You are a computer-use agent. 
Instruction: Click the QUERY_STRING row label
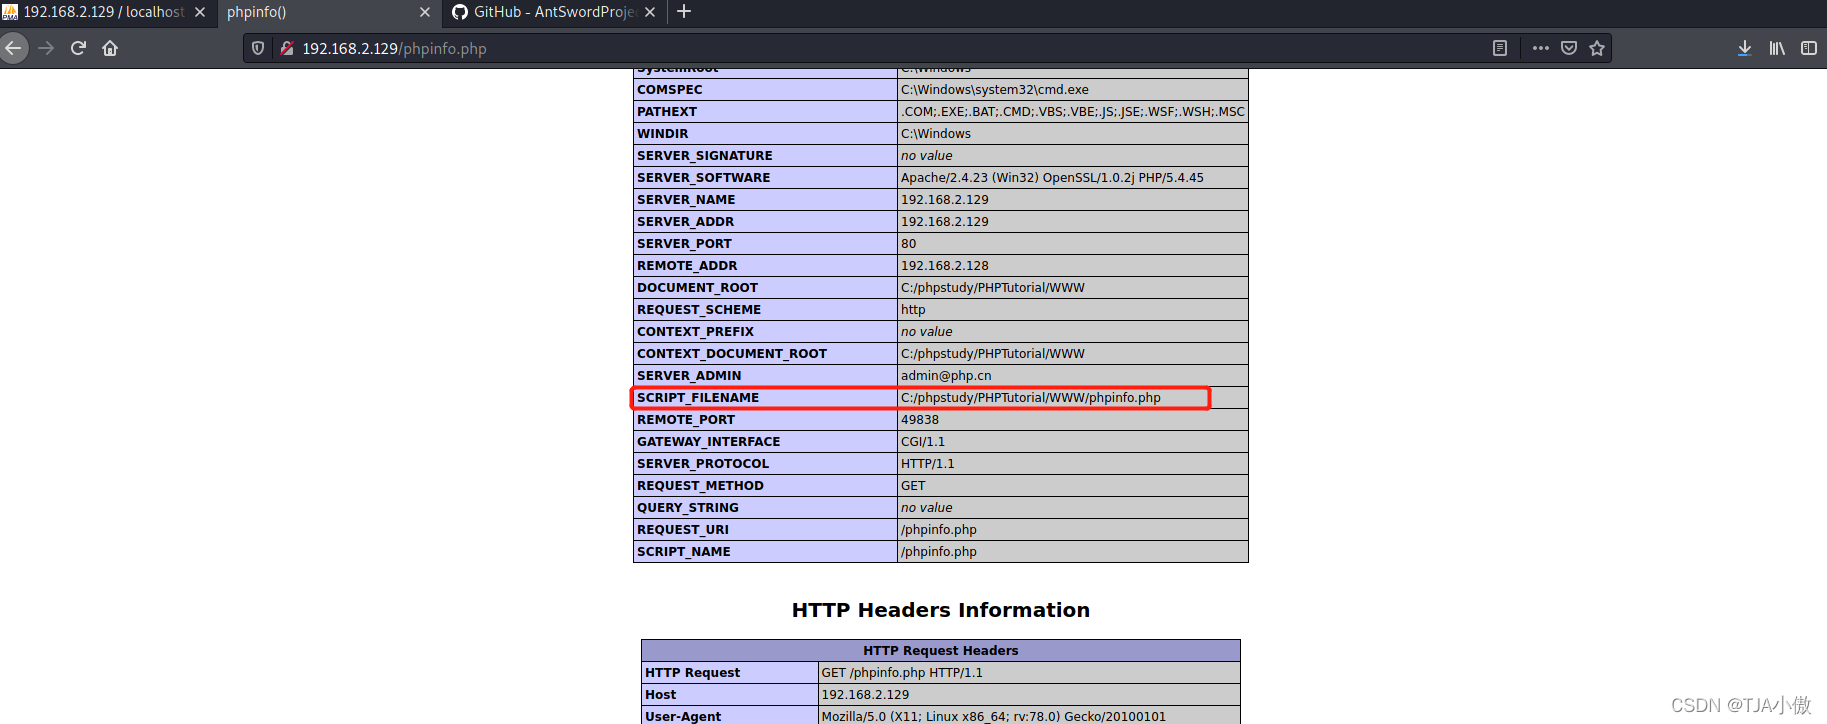pos(688,508)
